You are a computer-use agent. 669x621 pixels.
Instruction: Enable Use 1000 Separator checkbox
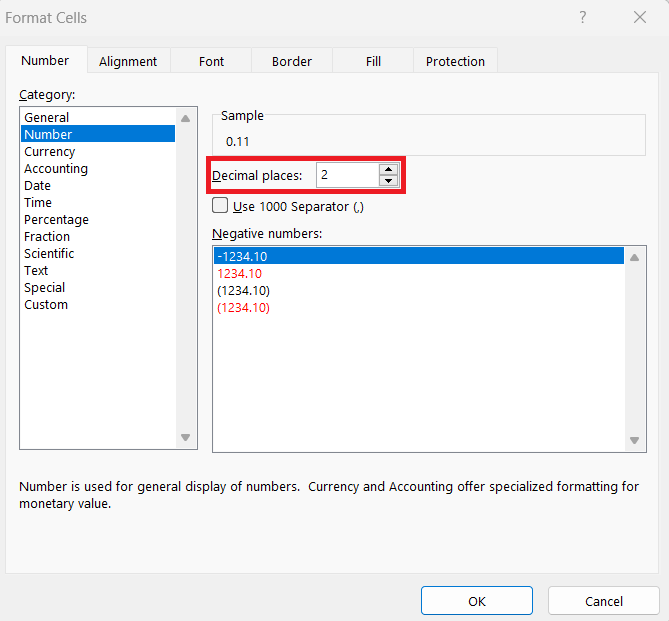point(220,205)
